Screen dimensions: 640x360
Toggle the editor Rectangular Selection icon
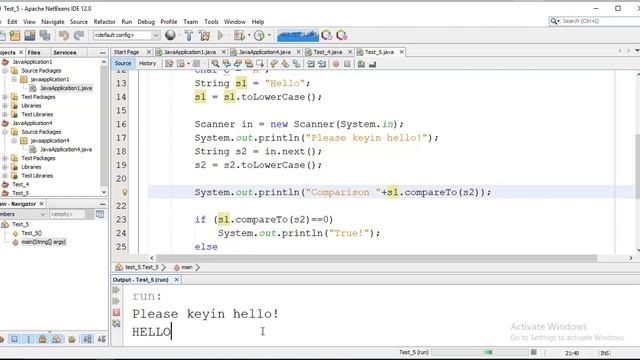point(260,64)
